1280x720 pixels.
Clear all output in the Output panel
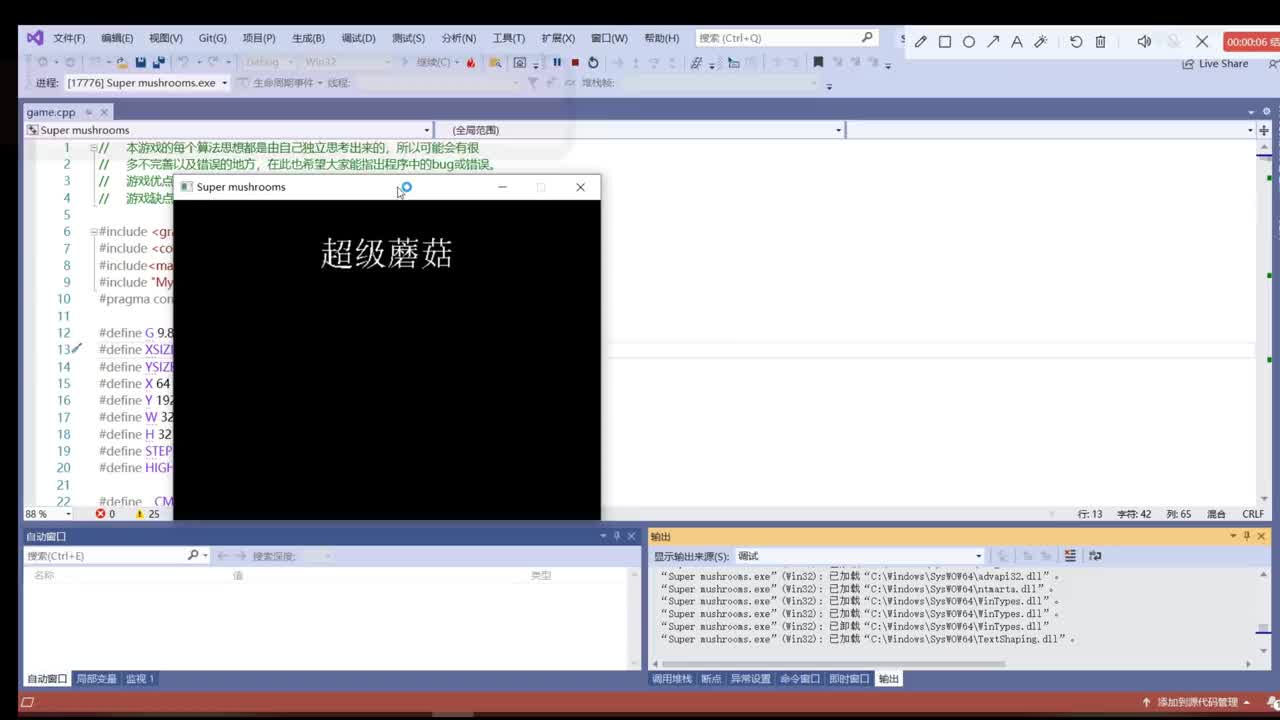(1070, 556)
